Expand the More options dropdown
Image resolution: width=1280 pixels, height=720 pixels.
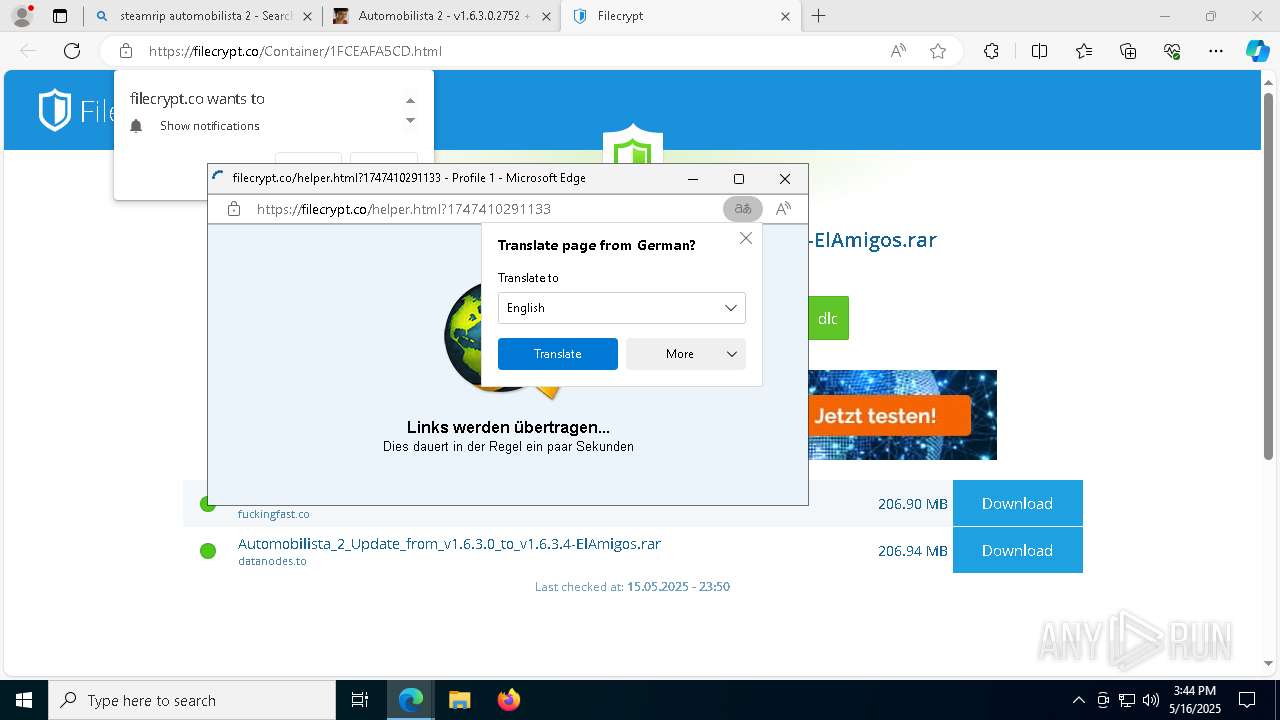686,354
